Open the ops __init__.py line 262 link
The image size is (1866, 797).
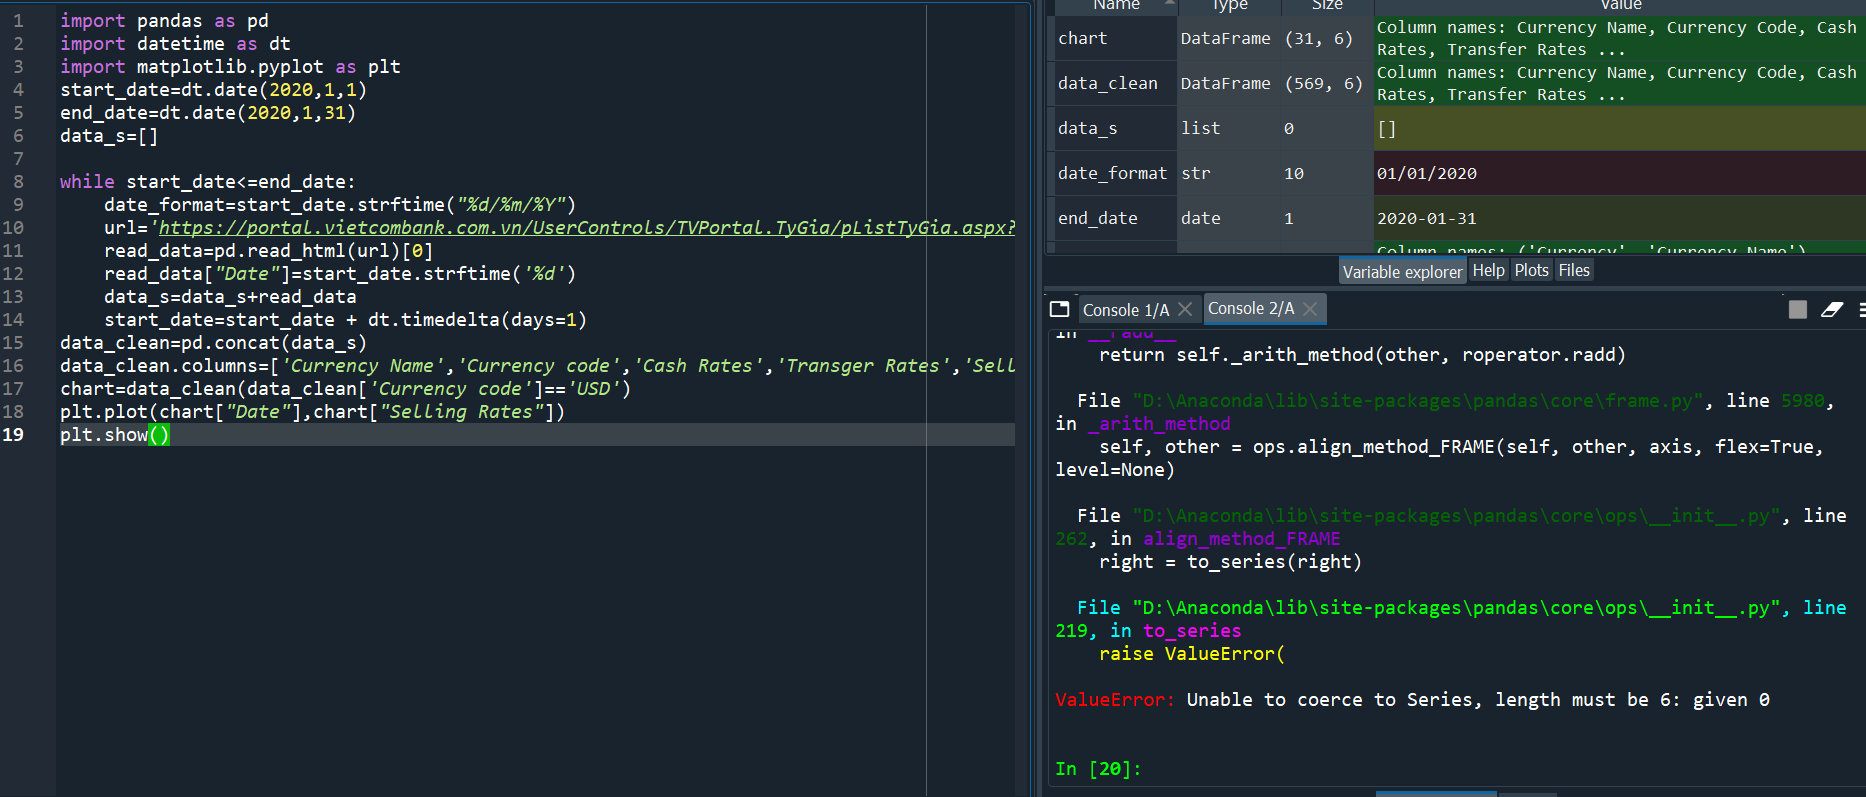click(1456, 516)
